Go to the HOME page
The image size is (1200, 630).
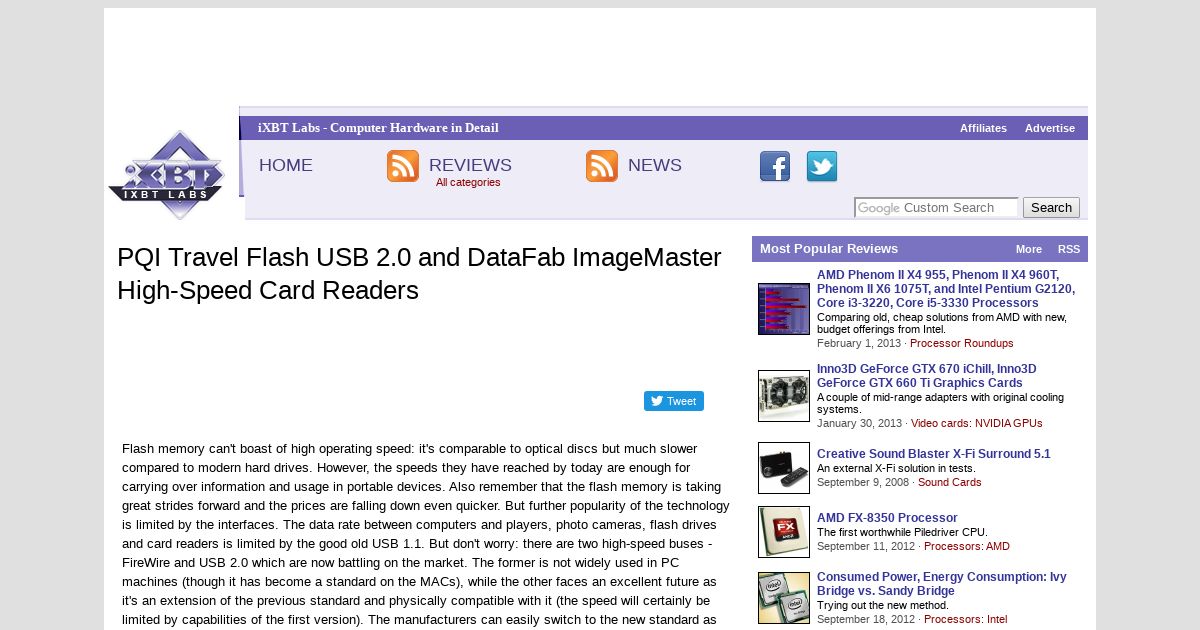[x=286, y=165]
